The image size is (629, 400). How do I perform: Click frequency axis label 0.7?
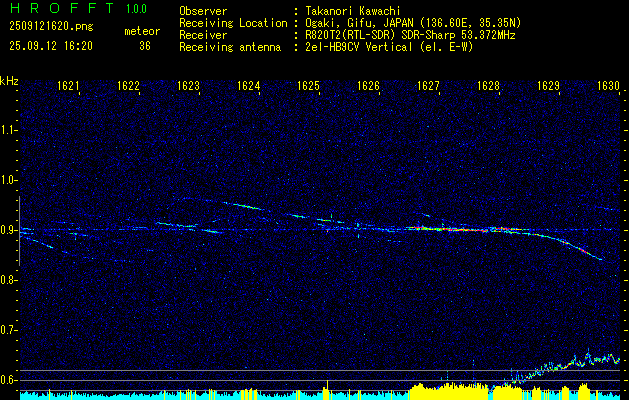pyautogui.click(x=9, y=330)
